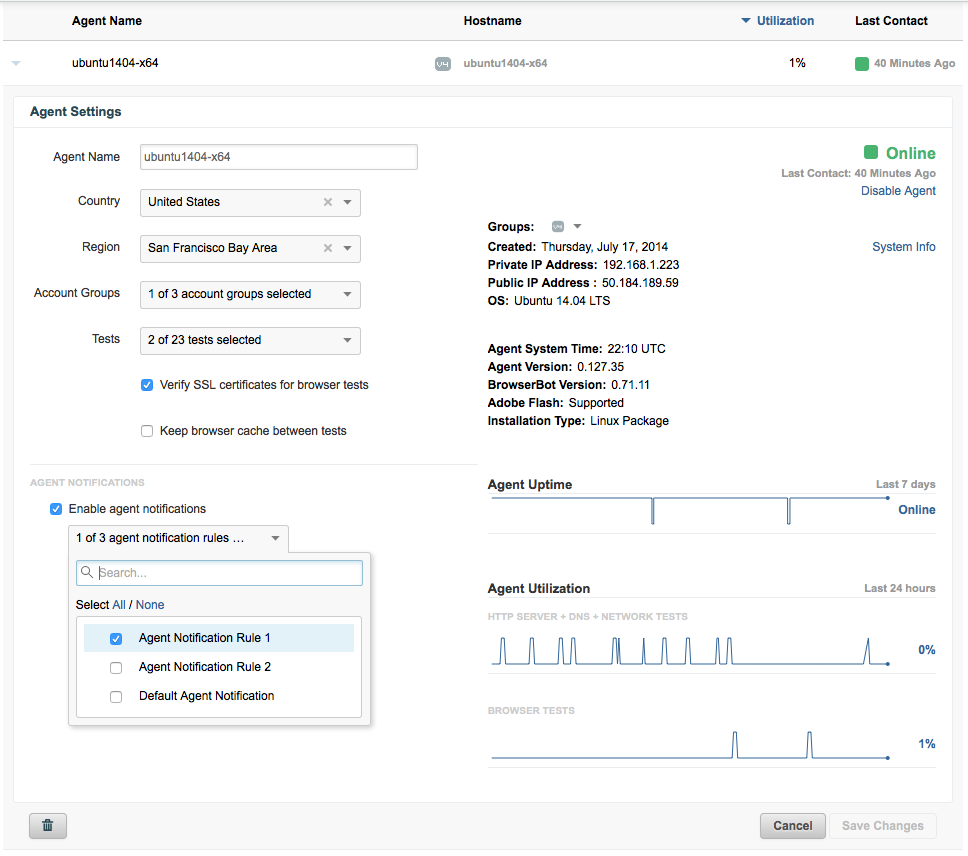968x856 pixels.
Task: Click the trash delete agent icon
Action: point(48,825)
